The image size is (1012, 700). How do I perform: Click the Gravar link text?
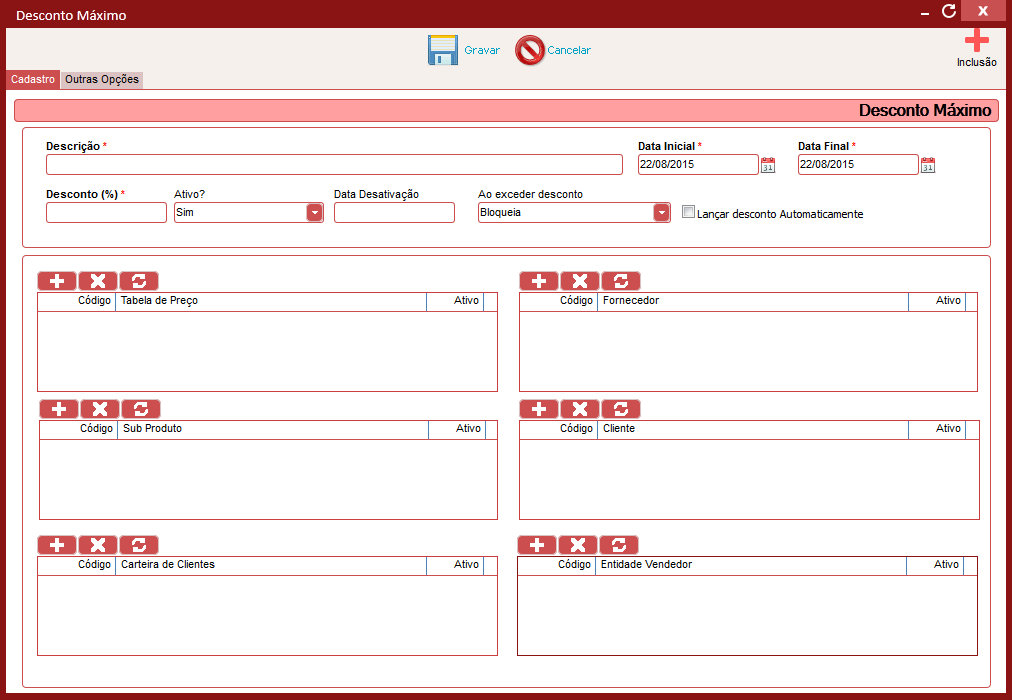click(482, 50)
